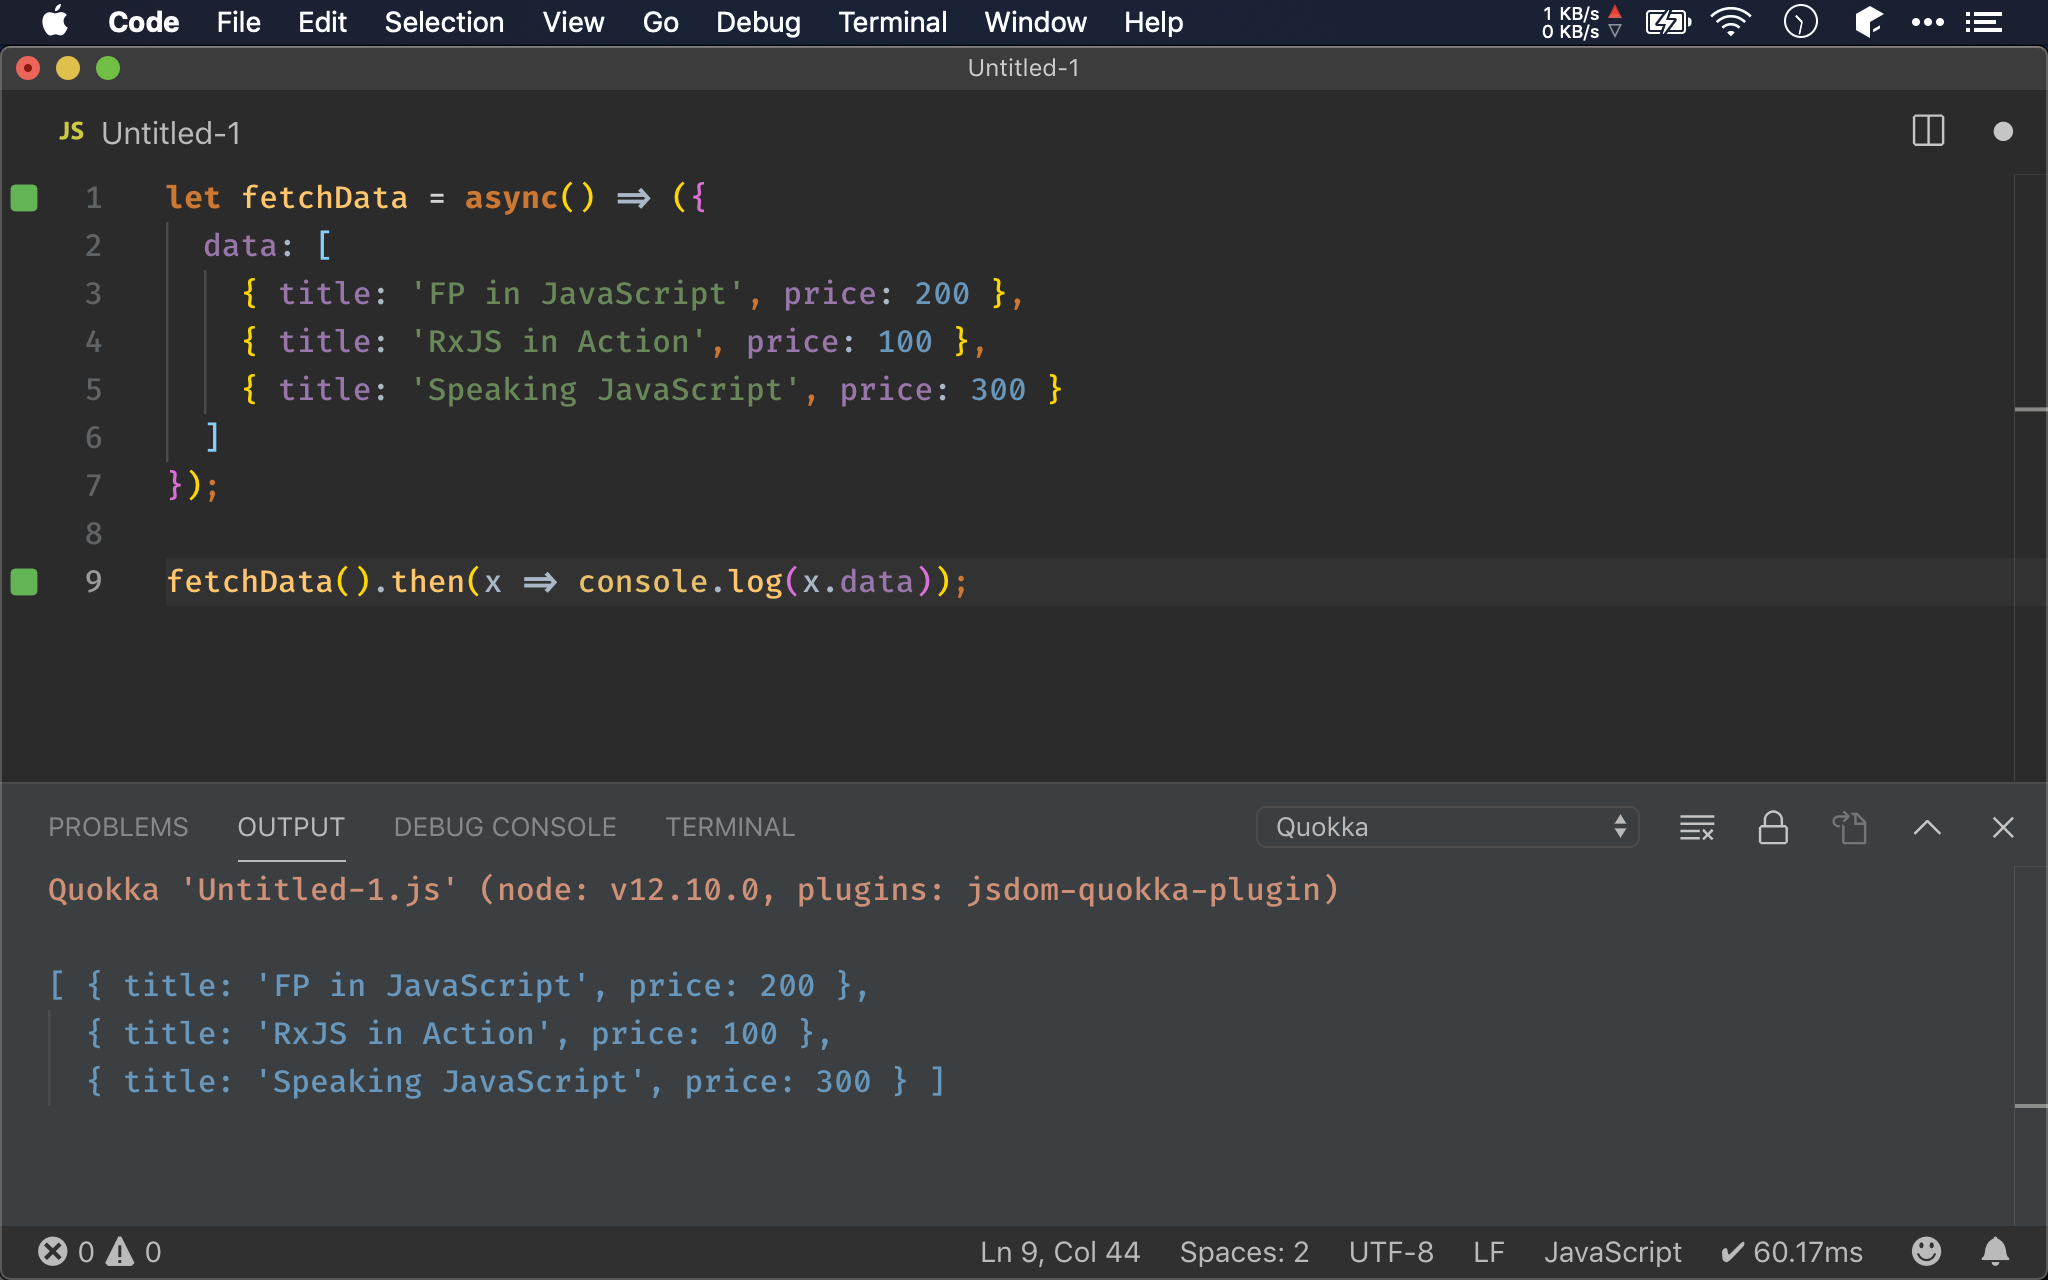Open the Selection menu

click(444, 22)
